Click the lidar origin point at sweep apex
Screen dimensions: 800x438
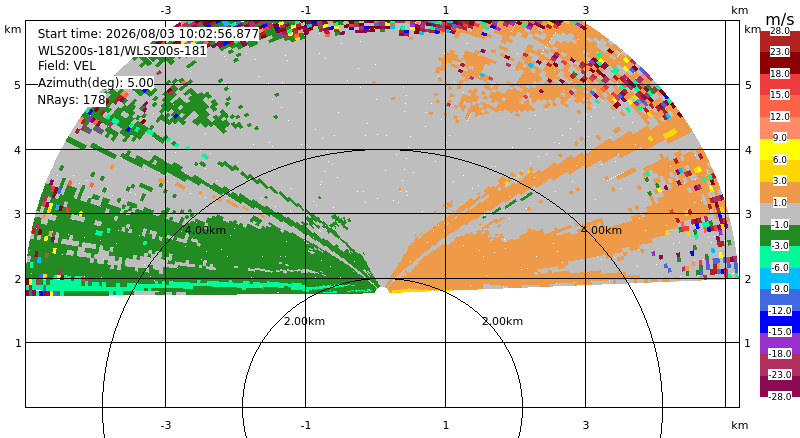click(382, 290)
